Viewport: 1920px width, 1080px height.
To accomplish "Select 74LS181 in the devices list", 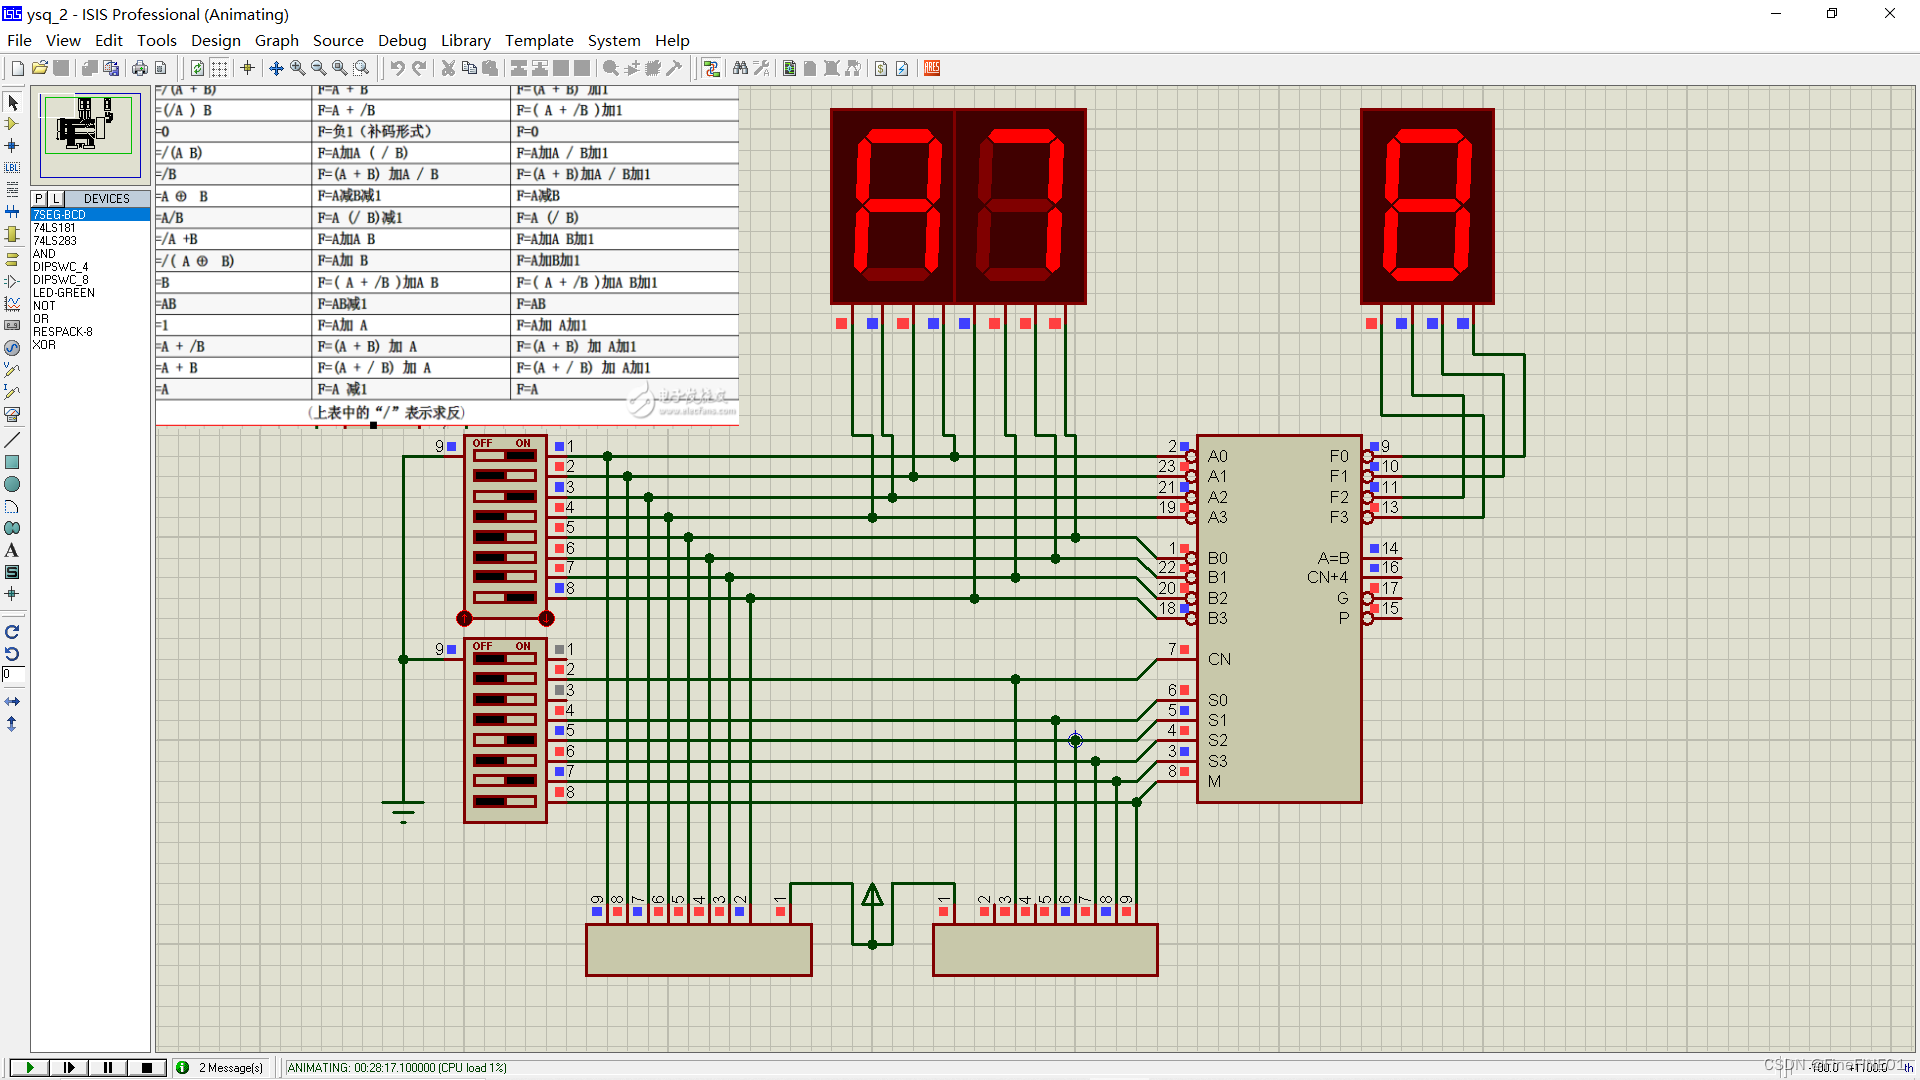I will point(55,228).
